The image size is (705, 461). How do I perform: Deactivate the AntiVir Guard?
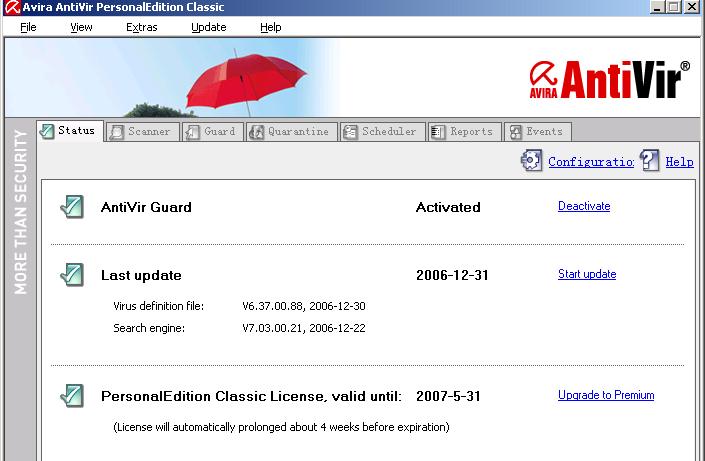coord(584,206)
